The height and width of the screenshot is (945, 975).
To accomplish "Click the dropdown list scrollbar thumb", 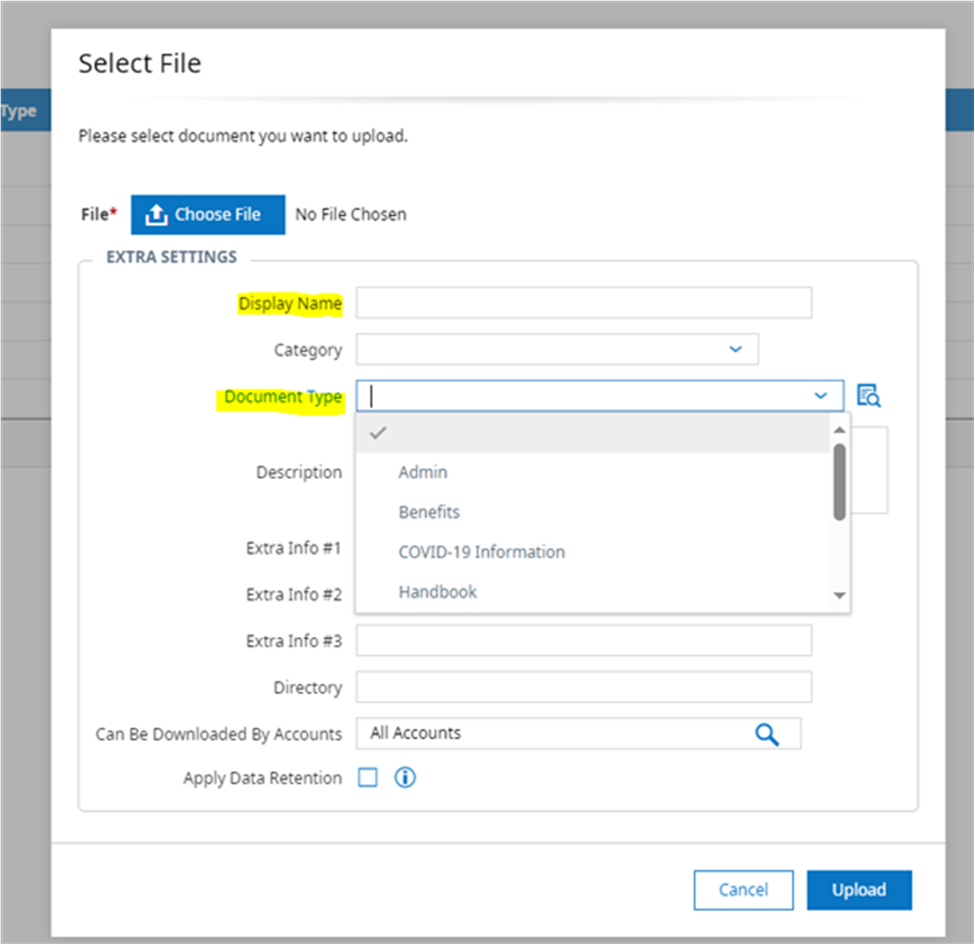I will 839,481.
